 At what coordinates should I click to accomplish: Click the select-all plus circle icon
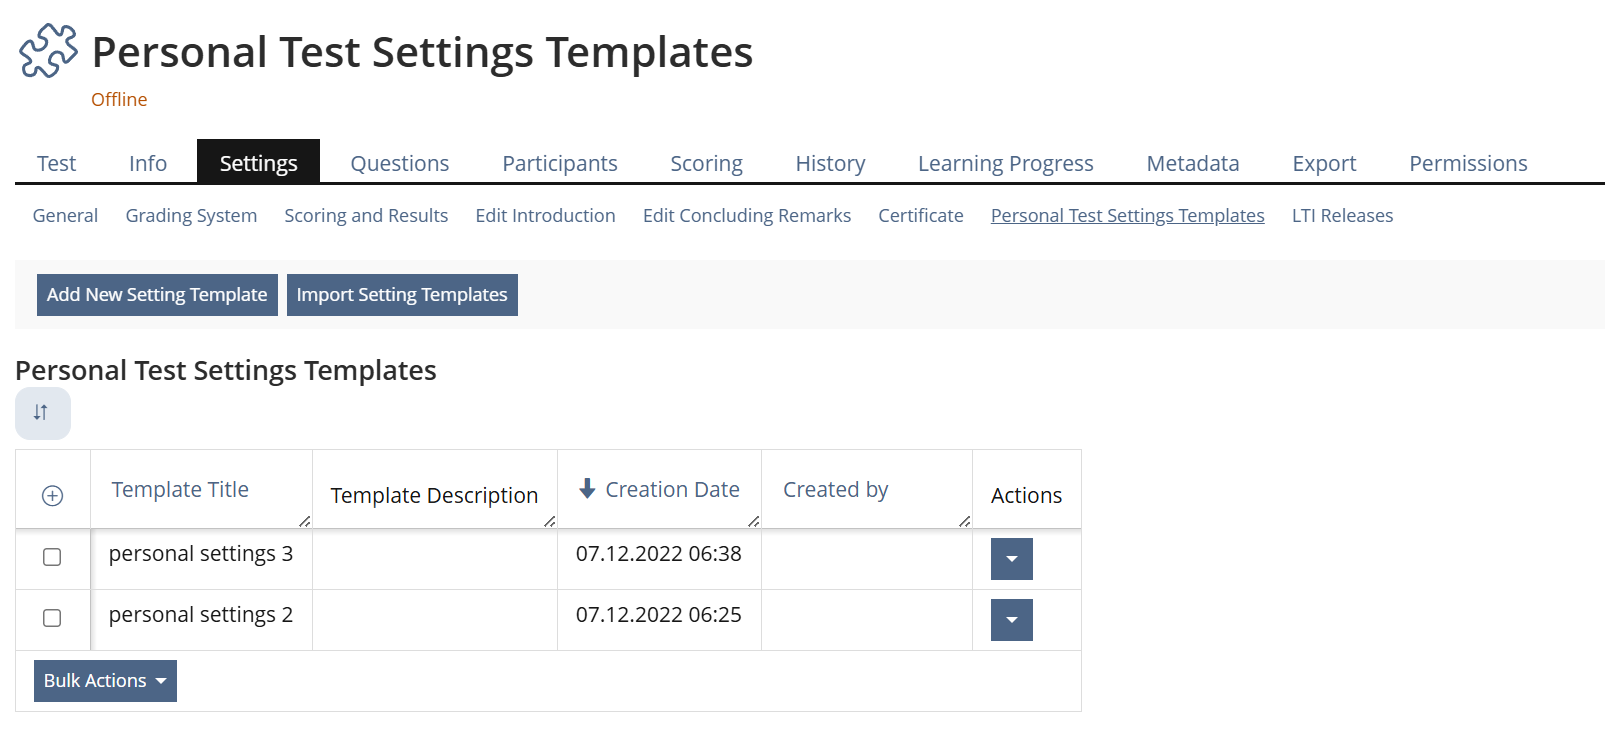[53, 496]
